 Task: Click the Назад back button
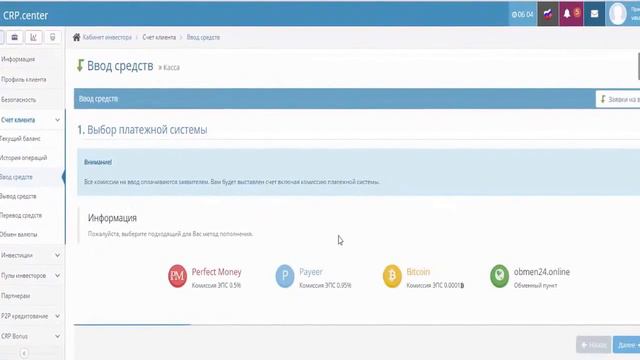[x=593, y=345]
